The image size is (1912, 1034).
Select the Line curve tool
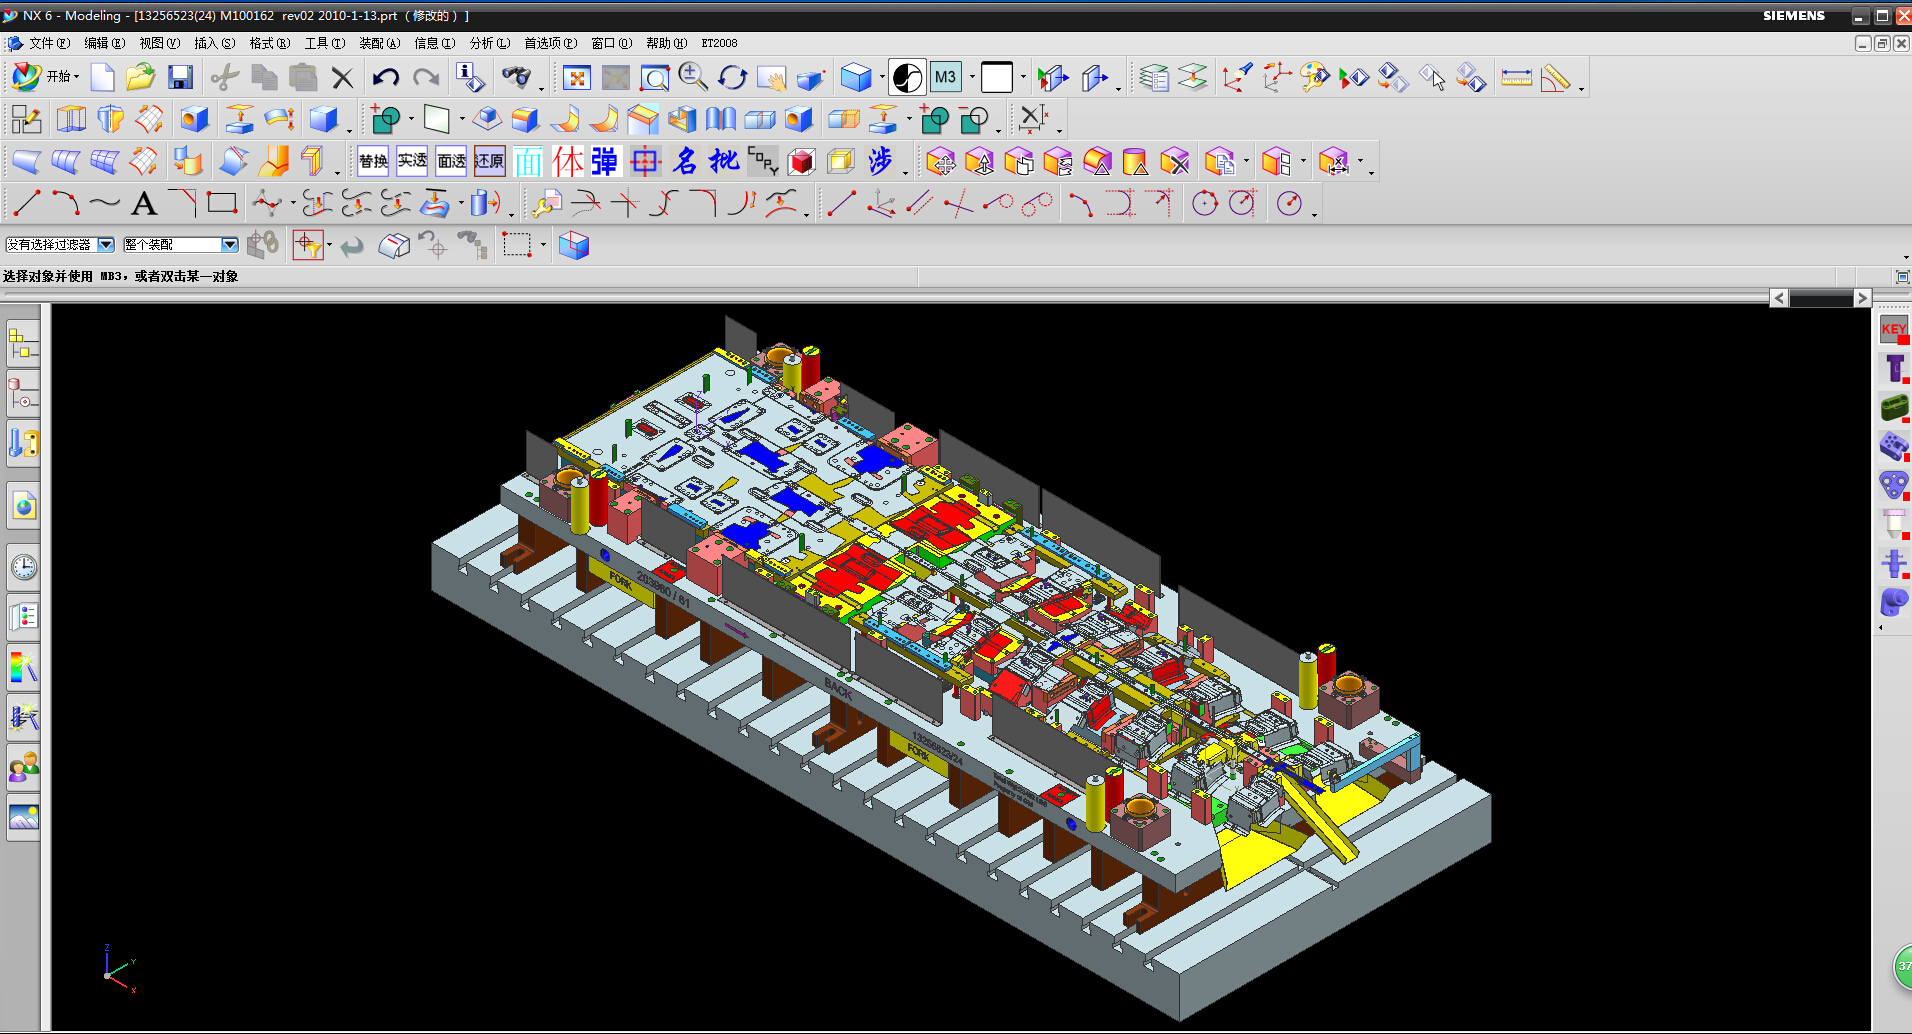[x=26, y=203]
